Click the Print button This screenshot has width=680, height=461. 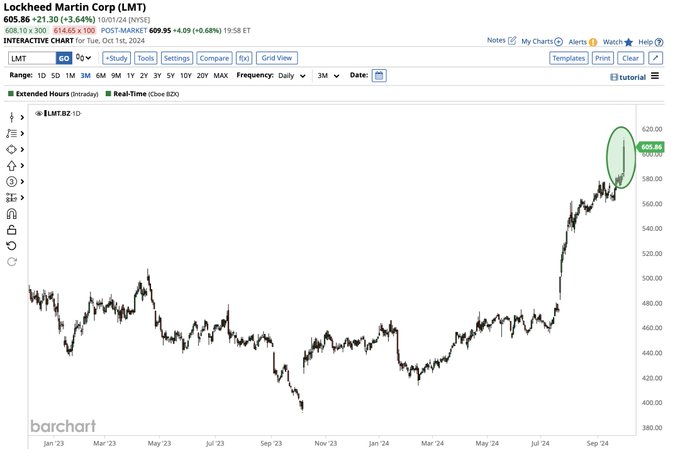coord(603,58)
